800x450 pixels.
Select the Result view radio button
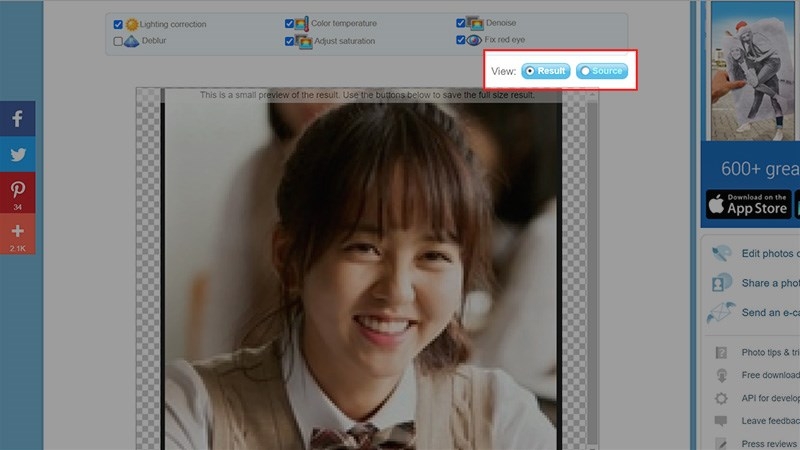(545, 71)
